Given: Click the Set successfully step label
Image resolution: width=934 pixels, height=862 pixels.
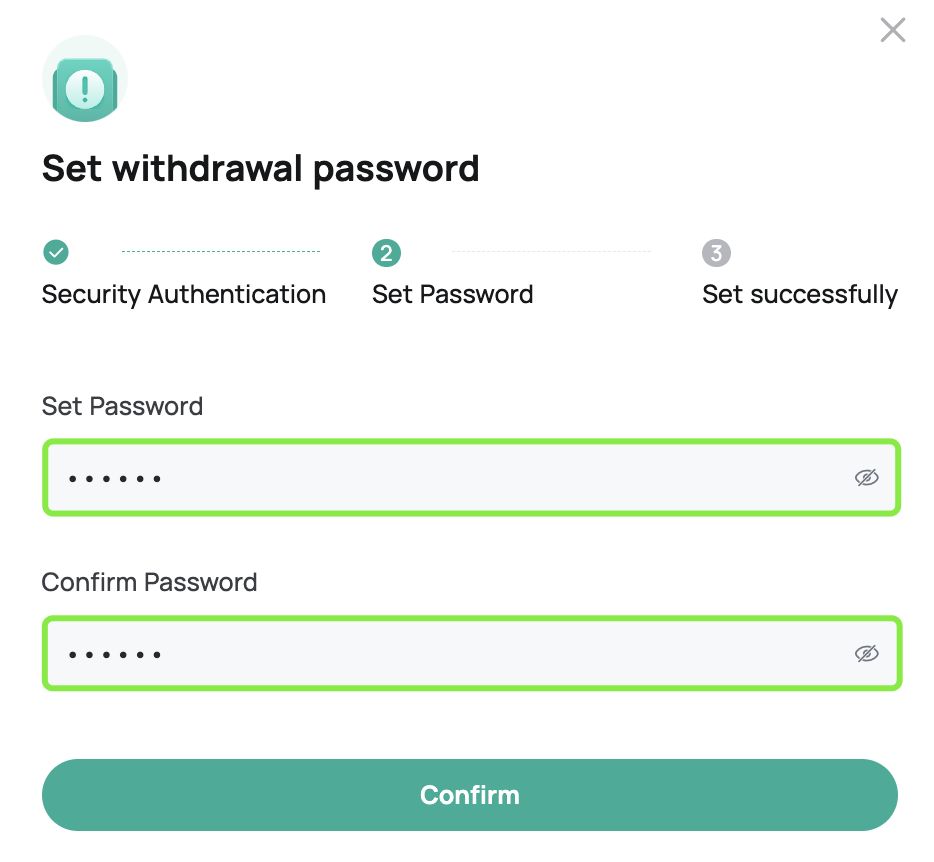Looking at the screenshot, I should click(x=800, y=294).
